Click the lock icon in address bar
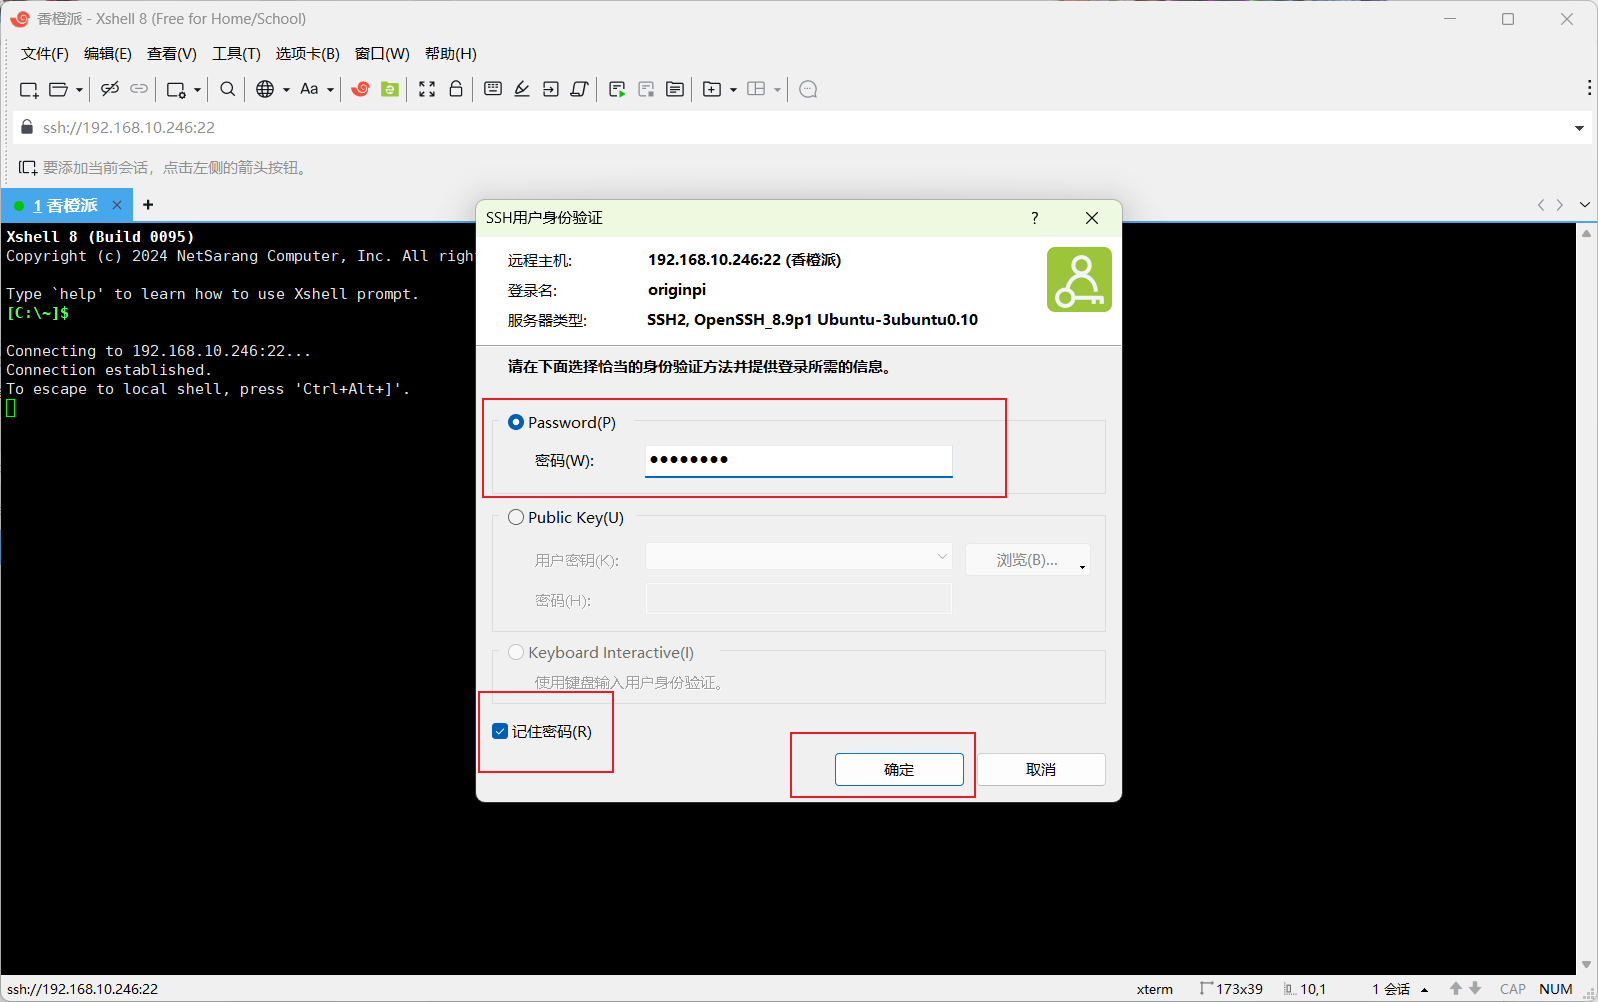 [x=27, y=127]
